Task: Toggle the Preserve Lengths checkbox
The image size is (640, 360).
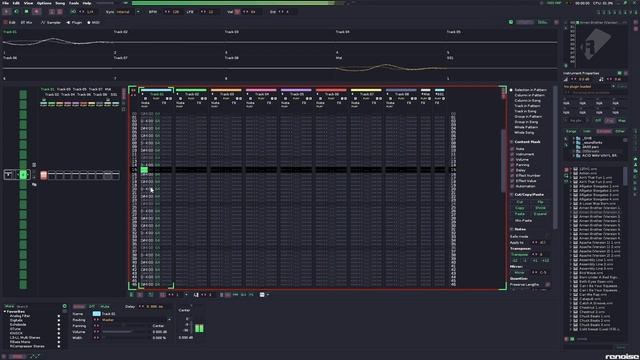Action: 547,284
